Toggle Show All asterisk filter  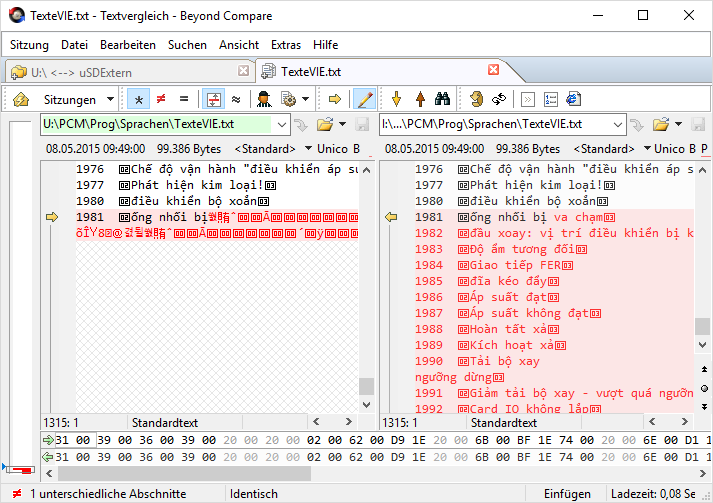pyautogui.click(x=139, y=99)
